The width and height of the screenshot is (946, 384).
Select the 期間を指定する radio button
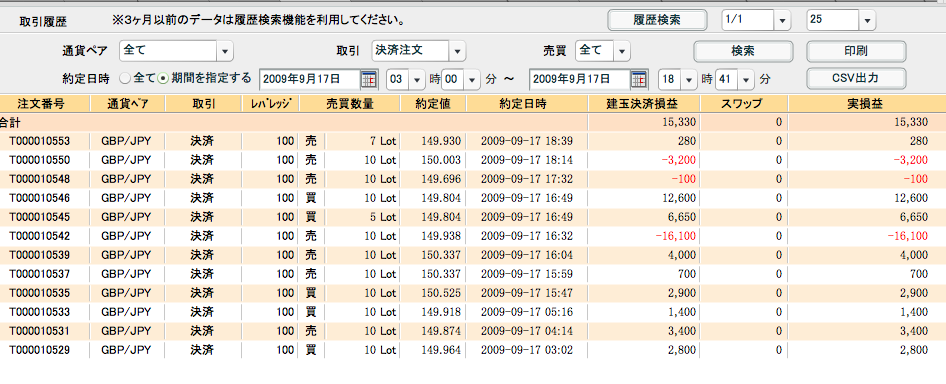point(162,78)
